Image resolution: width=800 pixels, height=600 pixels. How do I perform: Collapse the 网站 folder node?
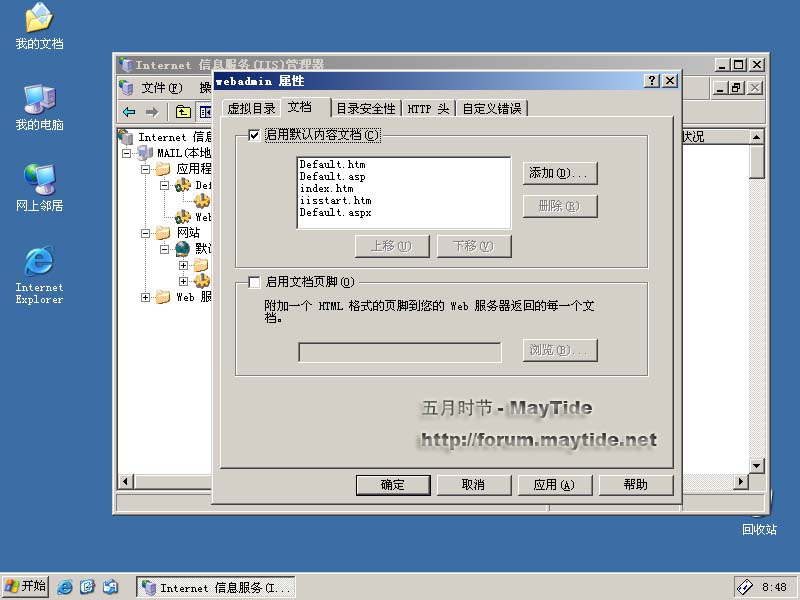[x=146, y=233]
